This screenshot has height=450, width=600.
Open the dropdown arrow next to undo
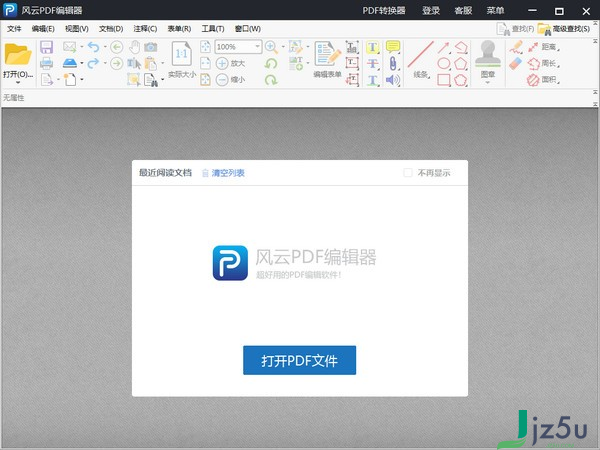tap(105, 47)
